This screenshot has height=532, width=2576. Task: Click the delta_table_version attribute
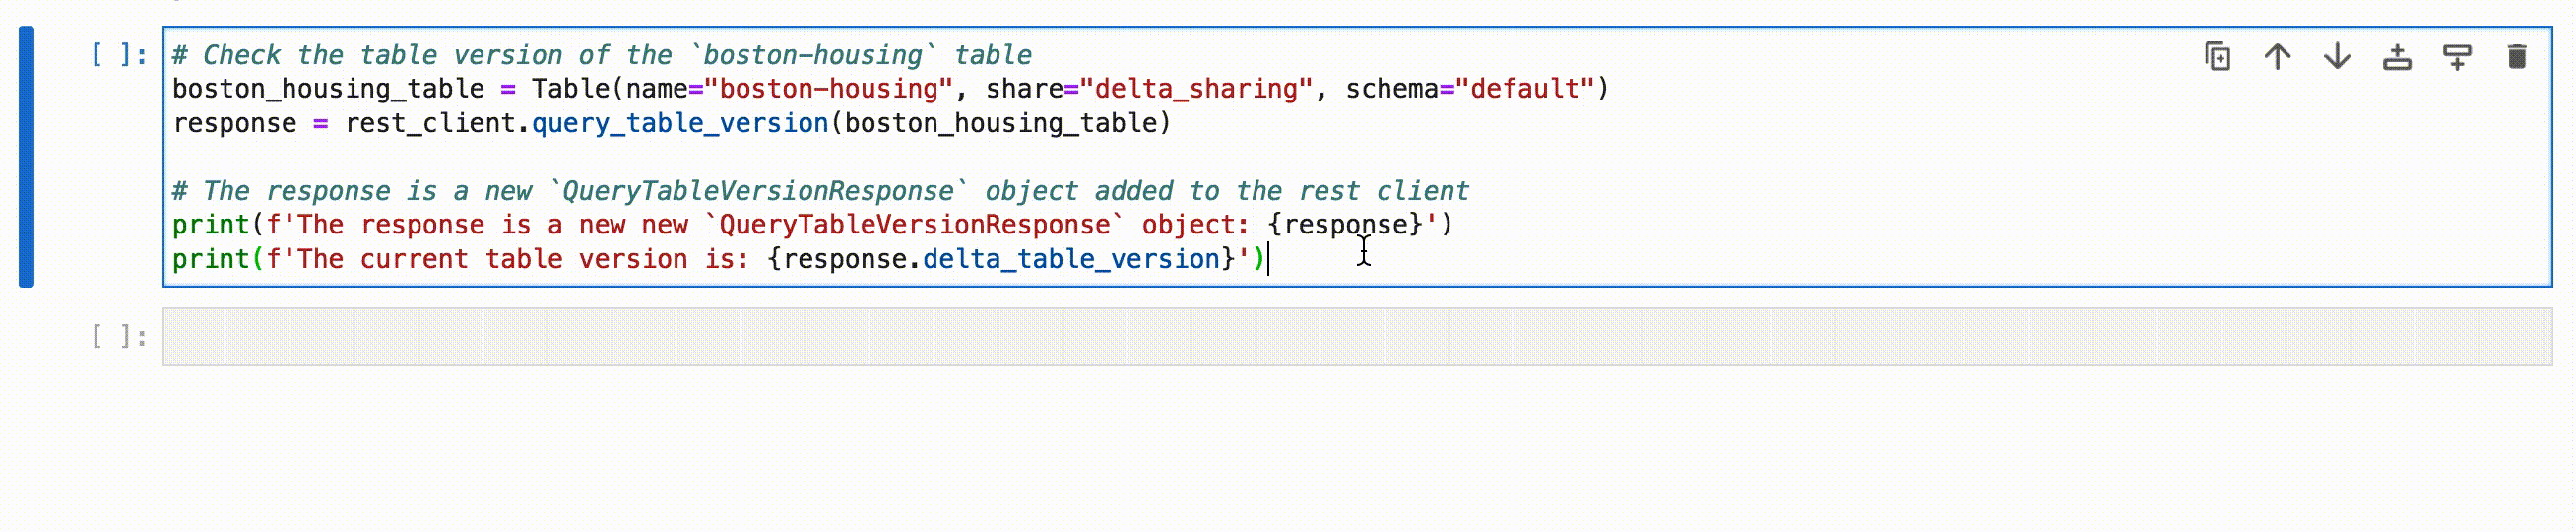tap(1071, 260)
